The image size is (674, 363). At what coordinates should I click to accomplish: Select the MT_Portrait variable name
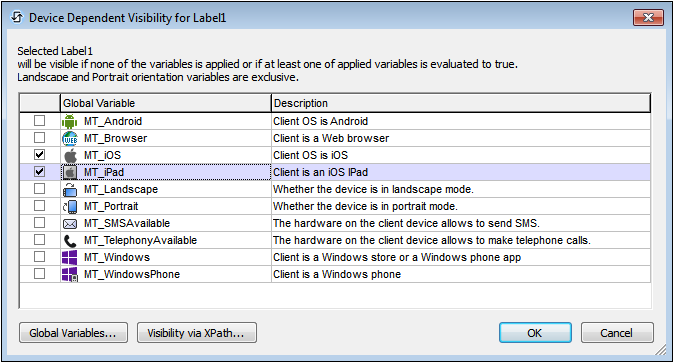tap(111, 206)
